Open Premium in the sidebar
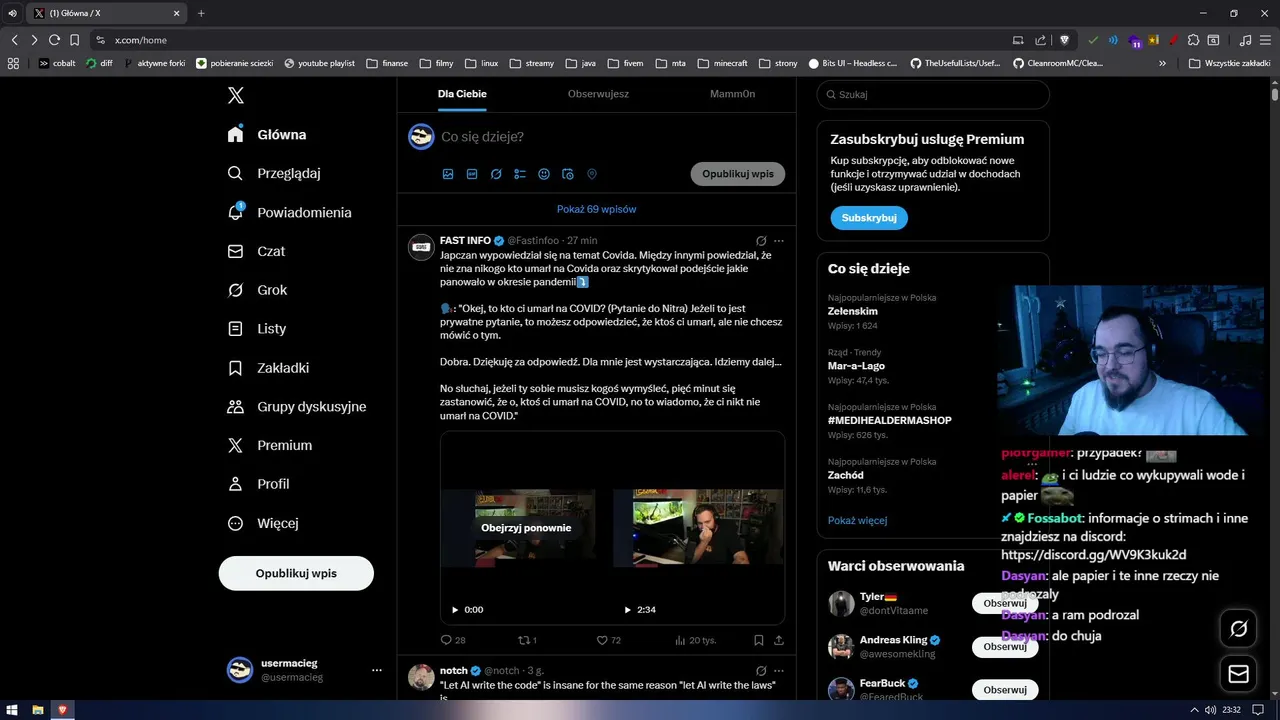Screen dimensions: 1280x720 click(270, 445)
